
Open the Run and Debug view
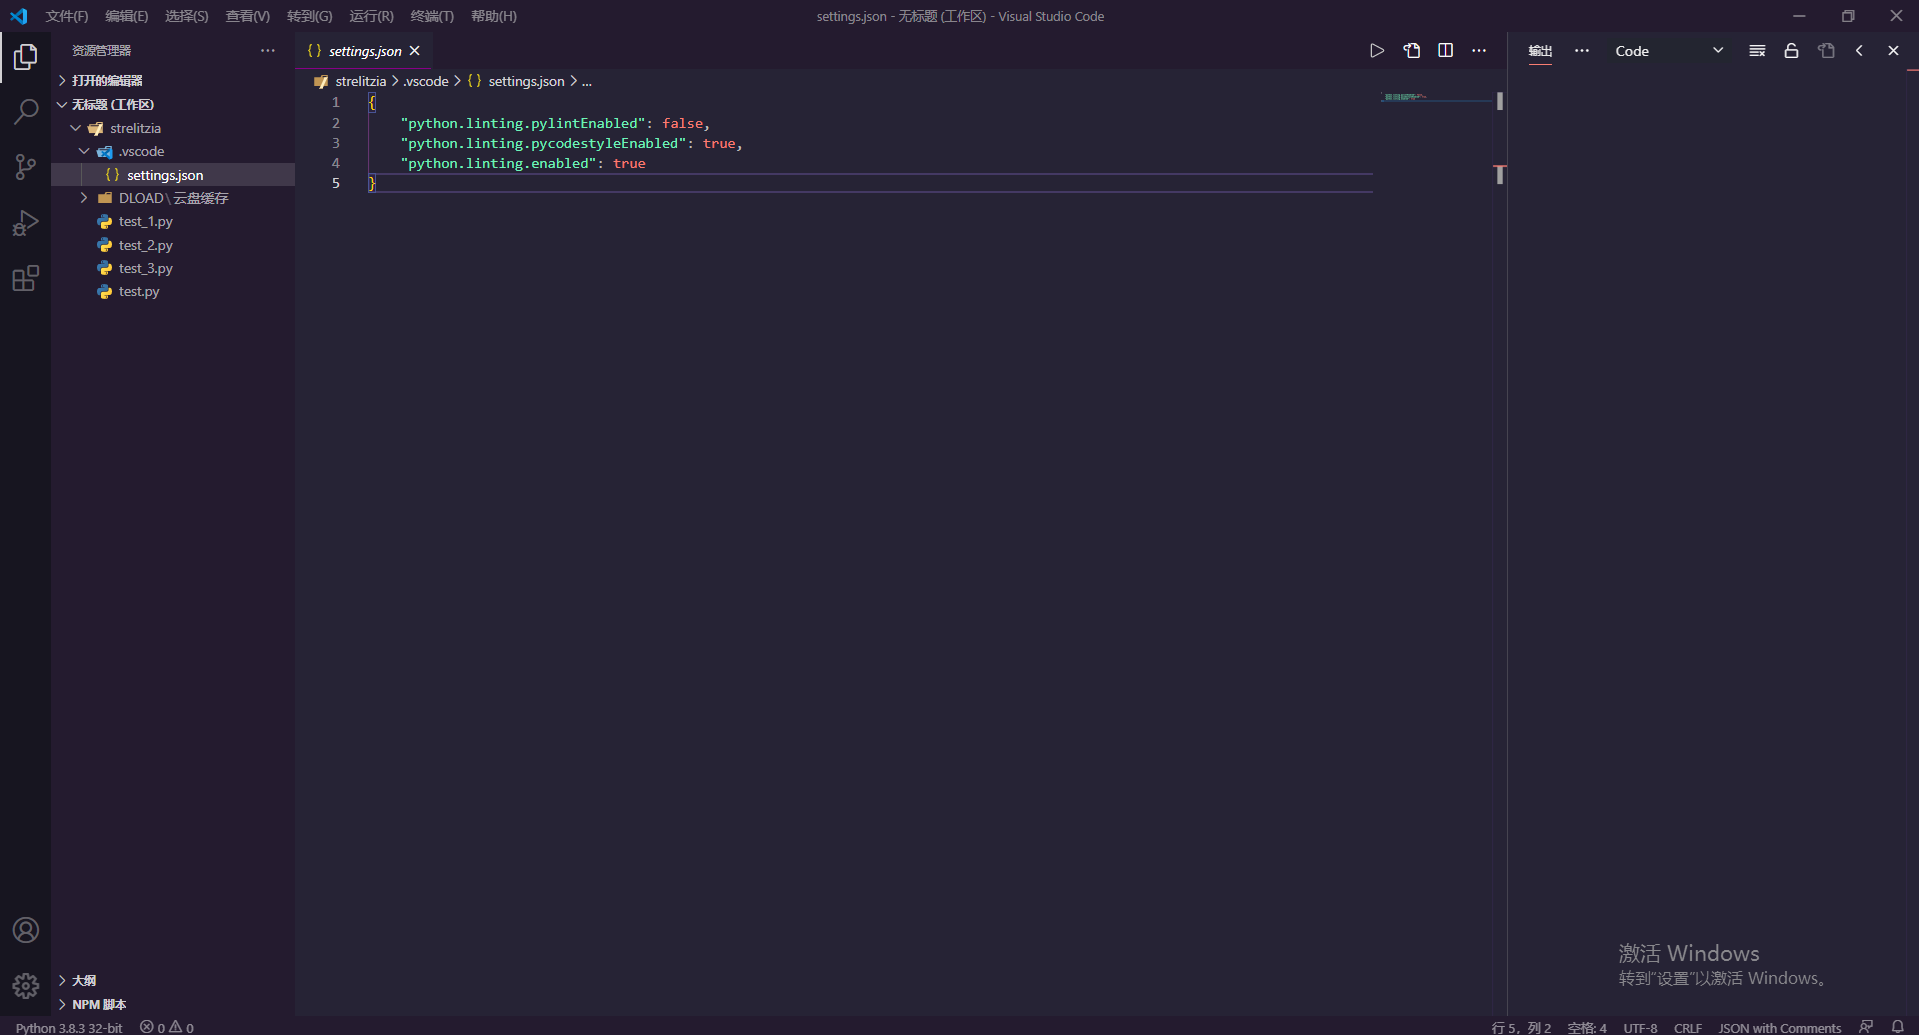pyautogui.click(x=26, y=223)
